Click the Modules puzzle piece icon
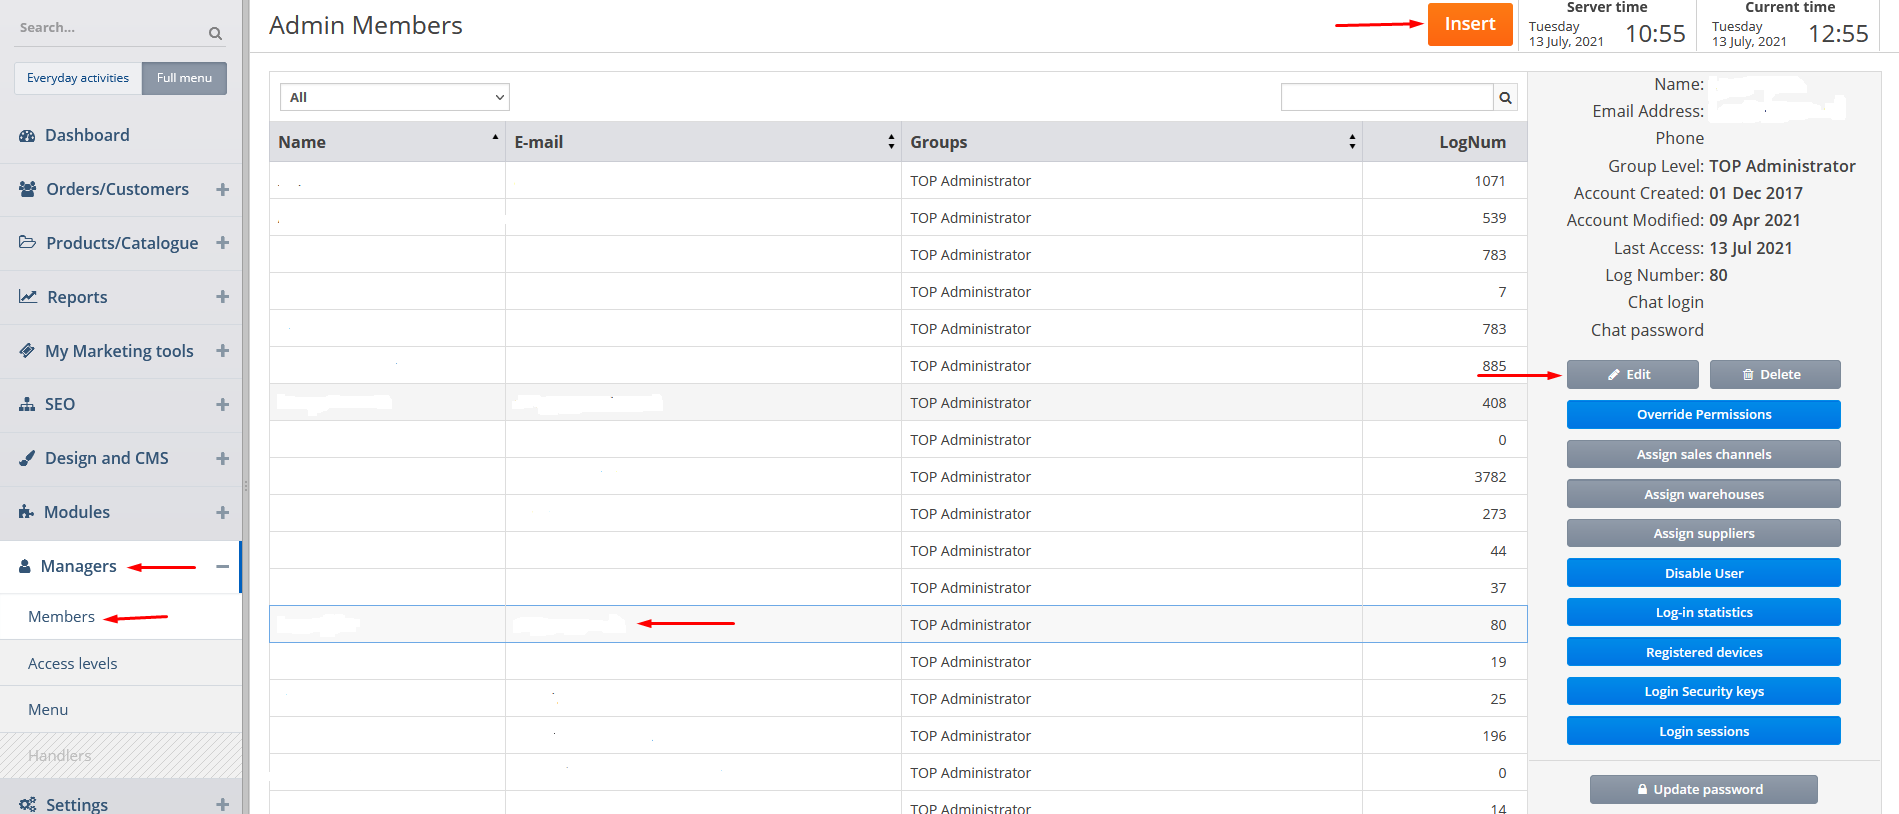 tap(27, 512)
